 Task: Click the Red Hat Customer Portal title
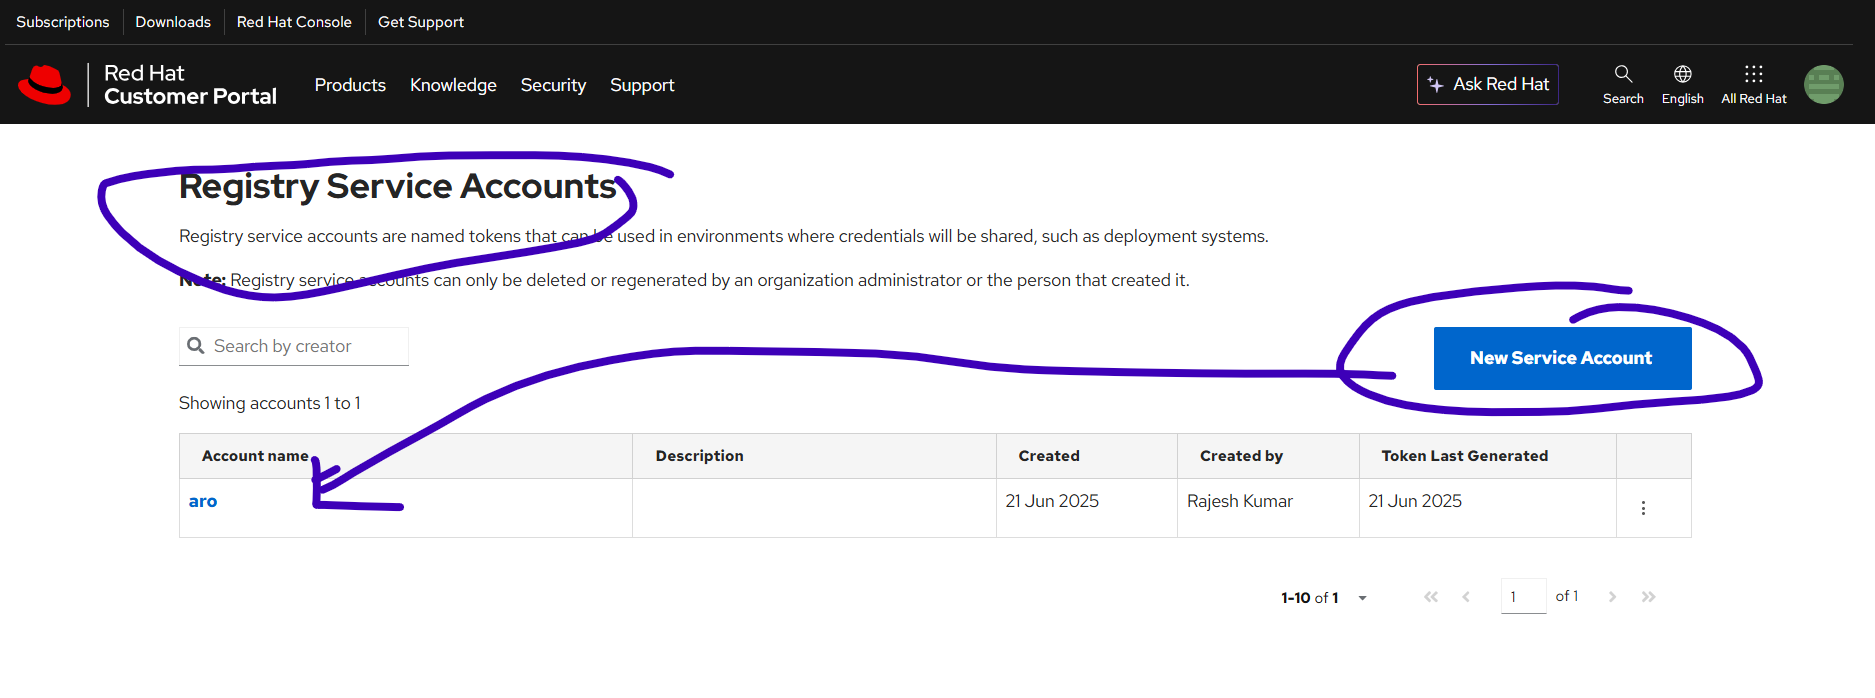coord(190,85)
